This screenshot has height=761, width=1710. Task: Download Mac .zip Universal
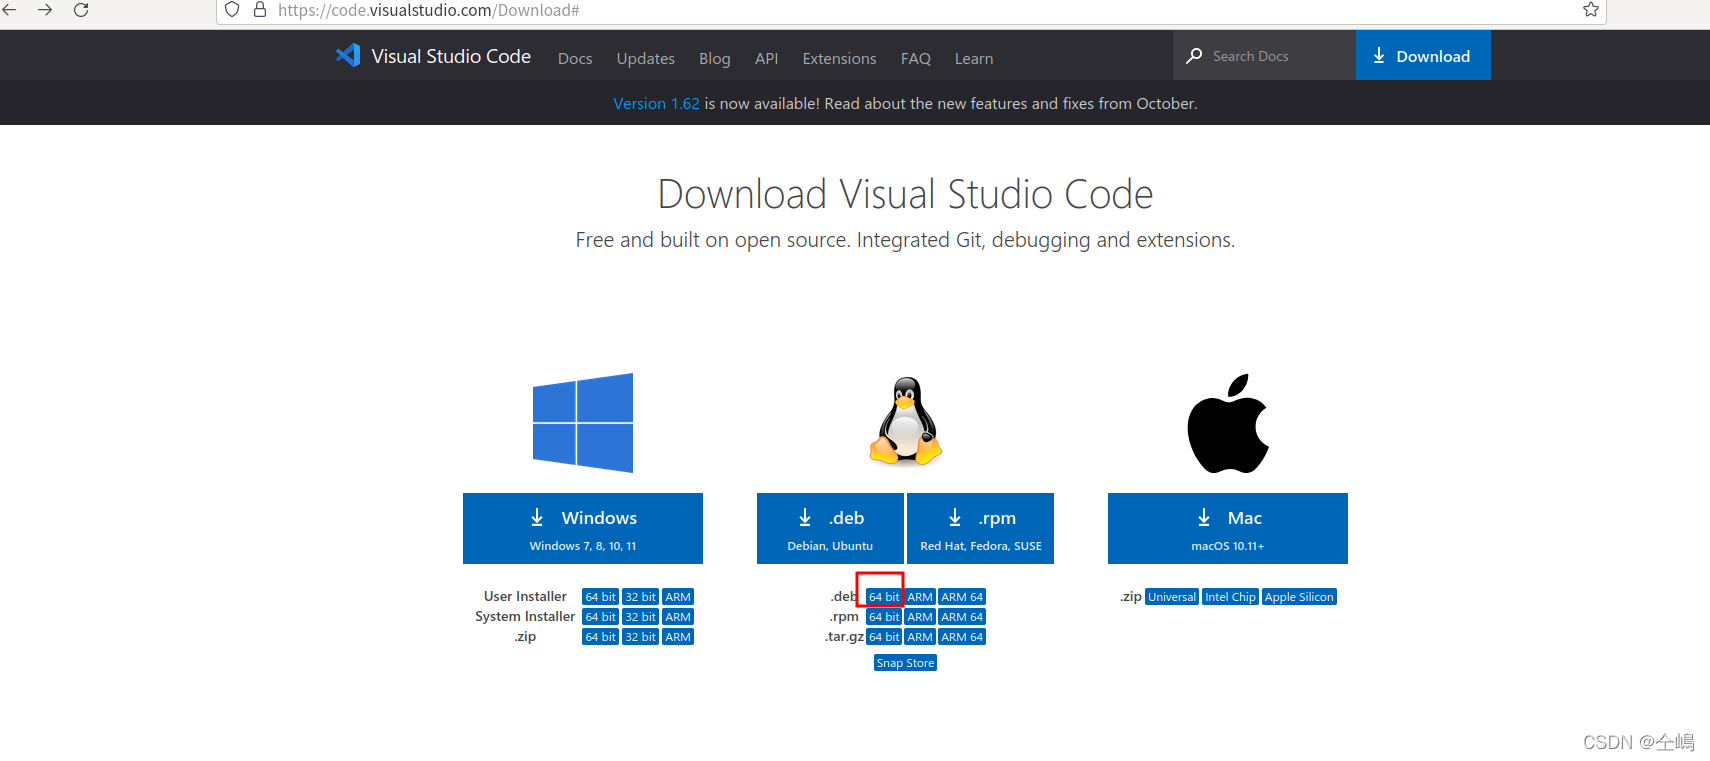coord(1172,597)
